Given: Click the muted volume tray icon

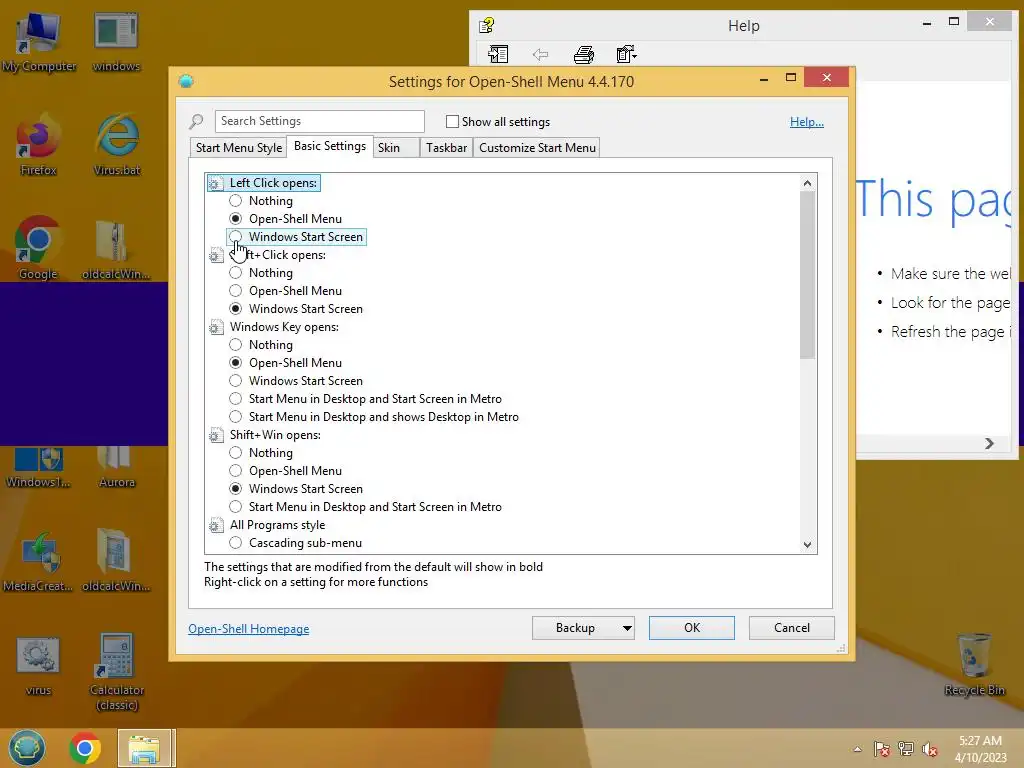Looking at the screenshot, I should pyautogui.click(x=930, y=749).
